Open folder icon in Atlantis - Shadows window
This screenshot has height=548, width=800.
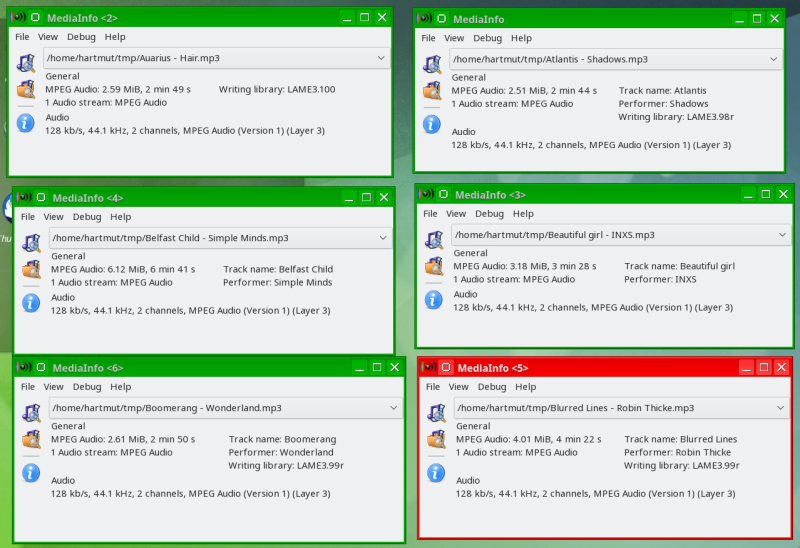[x=432, y=91]
